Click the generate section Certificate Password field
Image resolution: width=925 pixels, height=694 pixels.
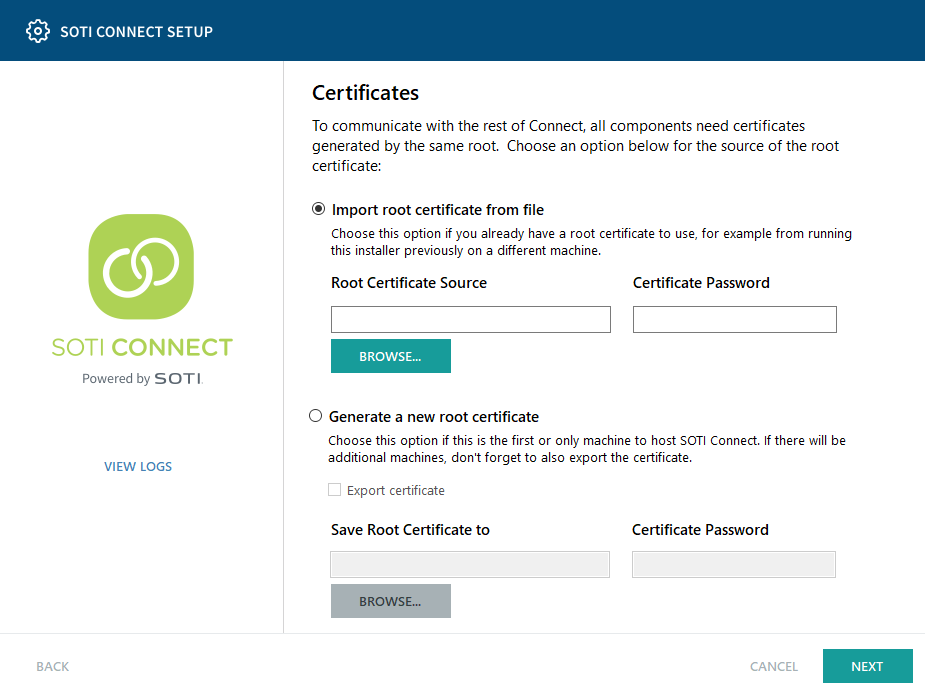(734, 565)
